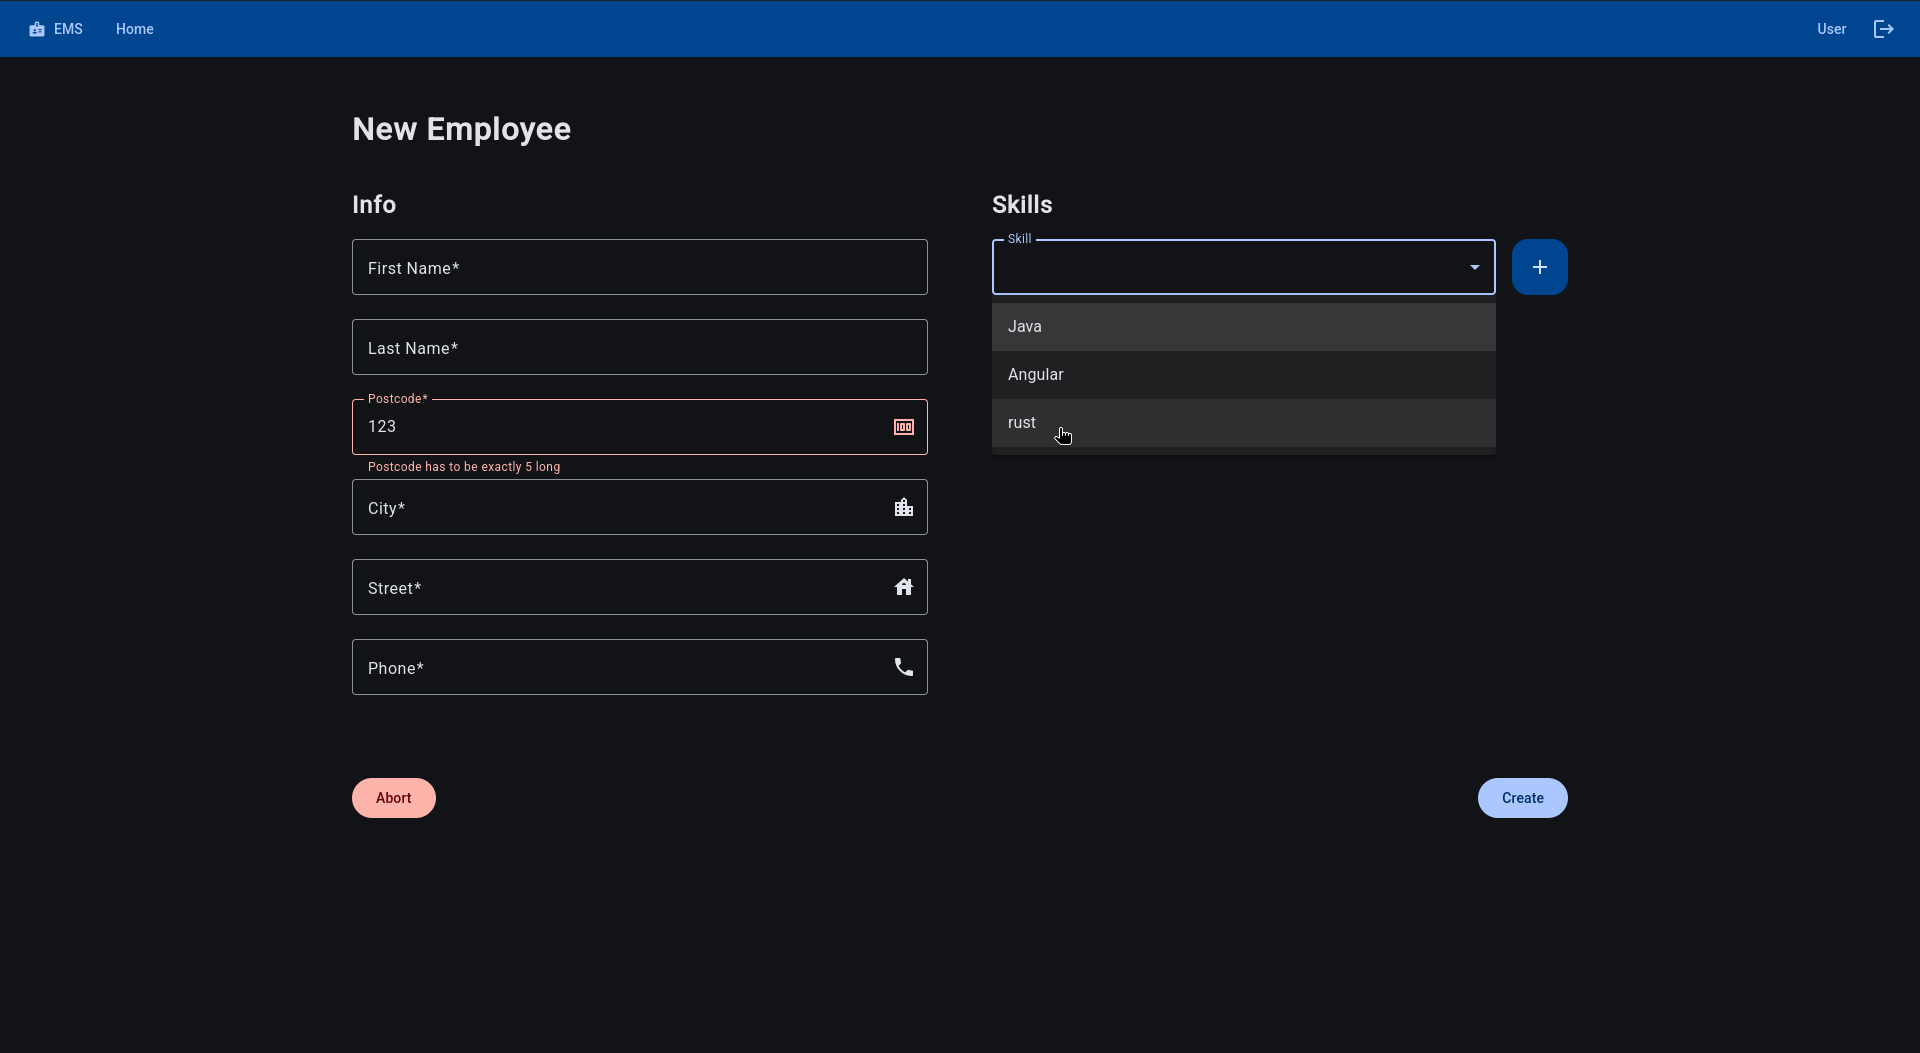Focus the First Name field
1920x1053 pixels.
point(640,267)
